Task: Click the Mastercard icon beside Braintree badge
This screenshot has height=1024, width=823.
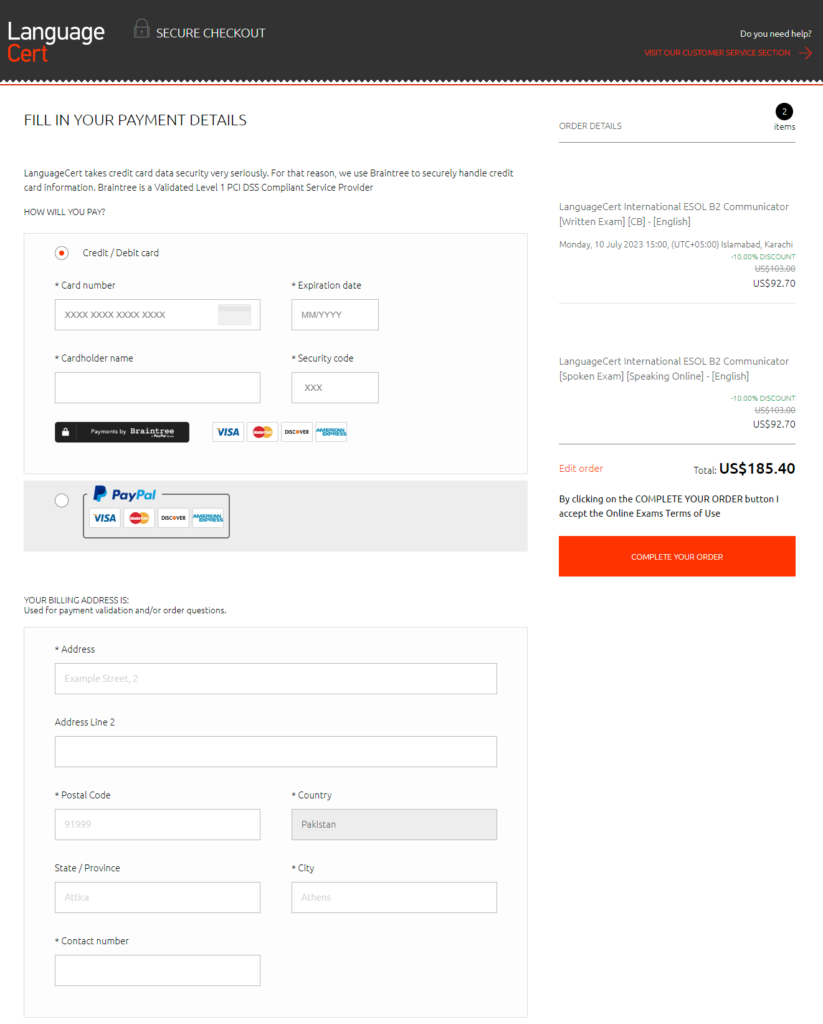Action: [x=263, y=432]
